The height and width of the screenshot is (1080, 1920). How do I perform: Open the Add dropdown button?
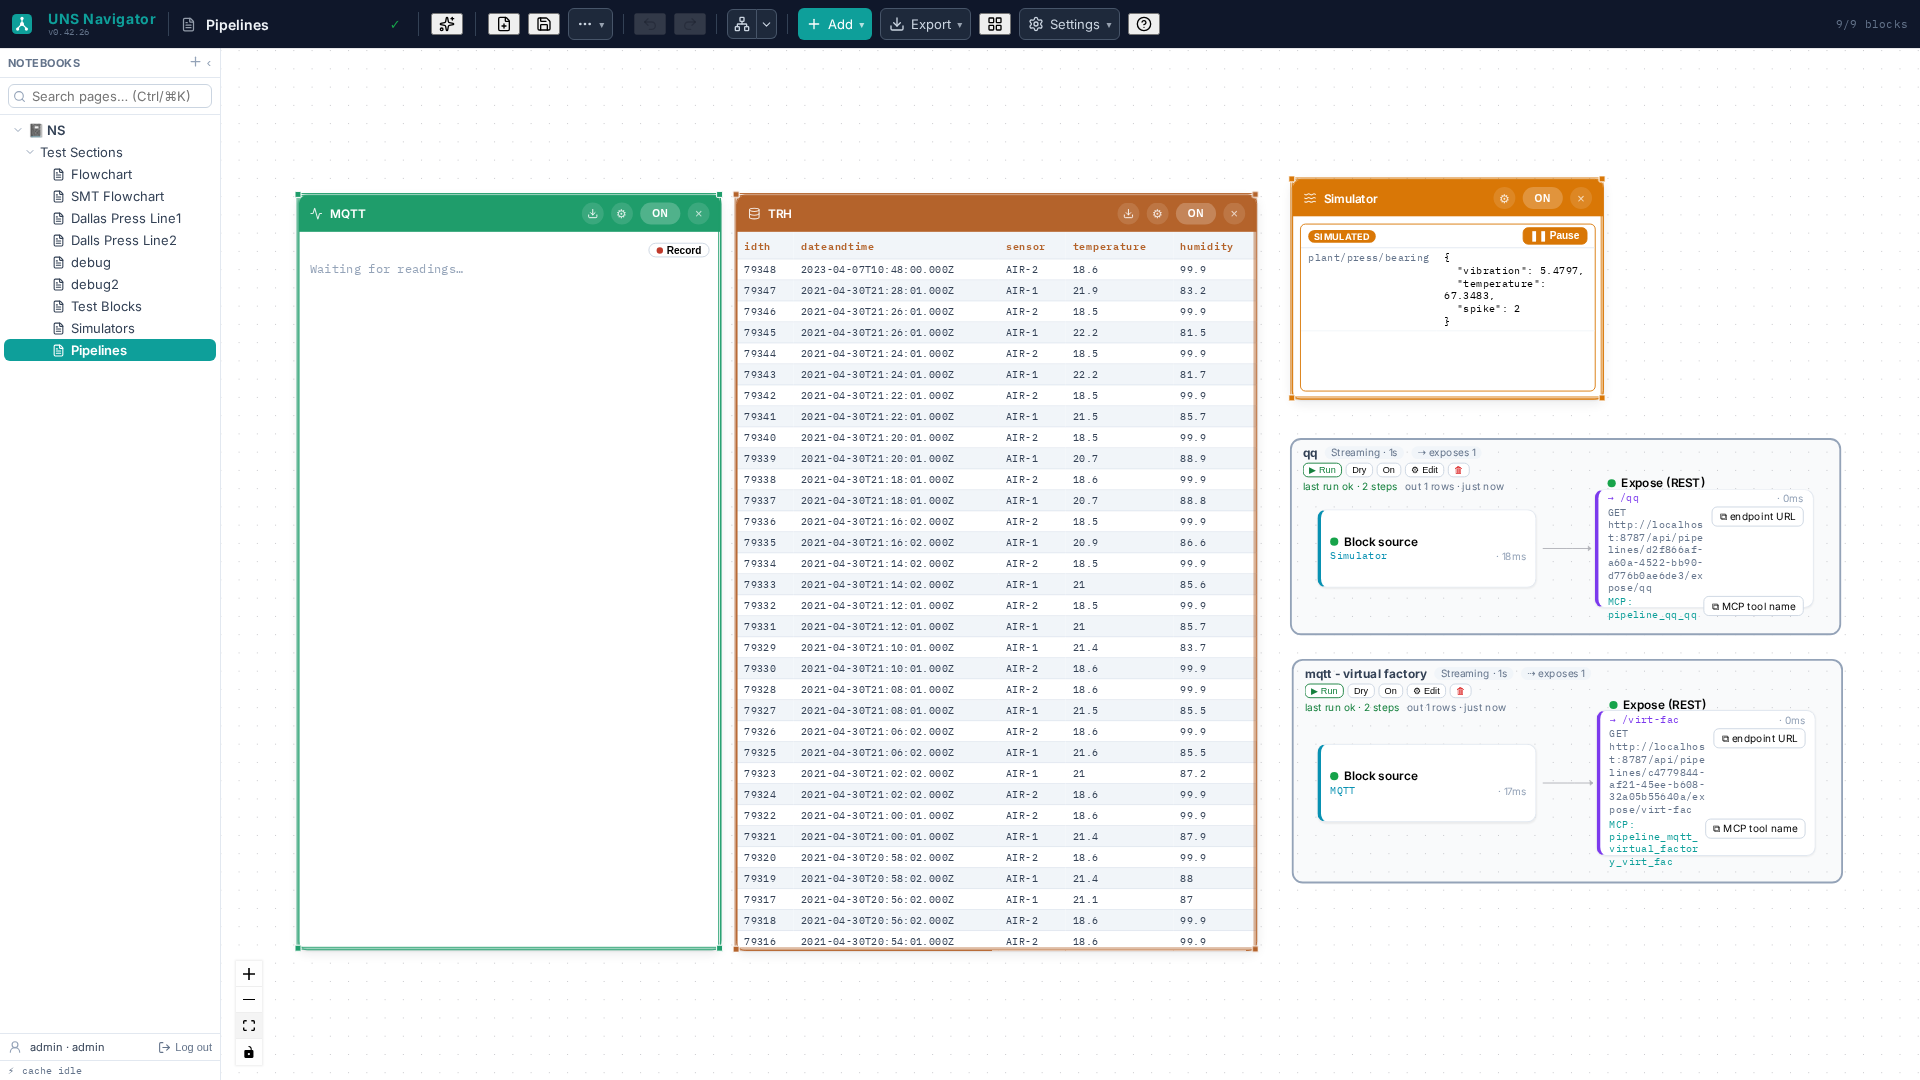coord(835,24)
